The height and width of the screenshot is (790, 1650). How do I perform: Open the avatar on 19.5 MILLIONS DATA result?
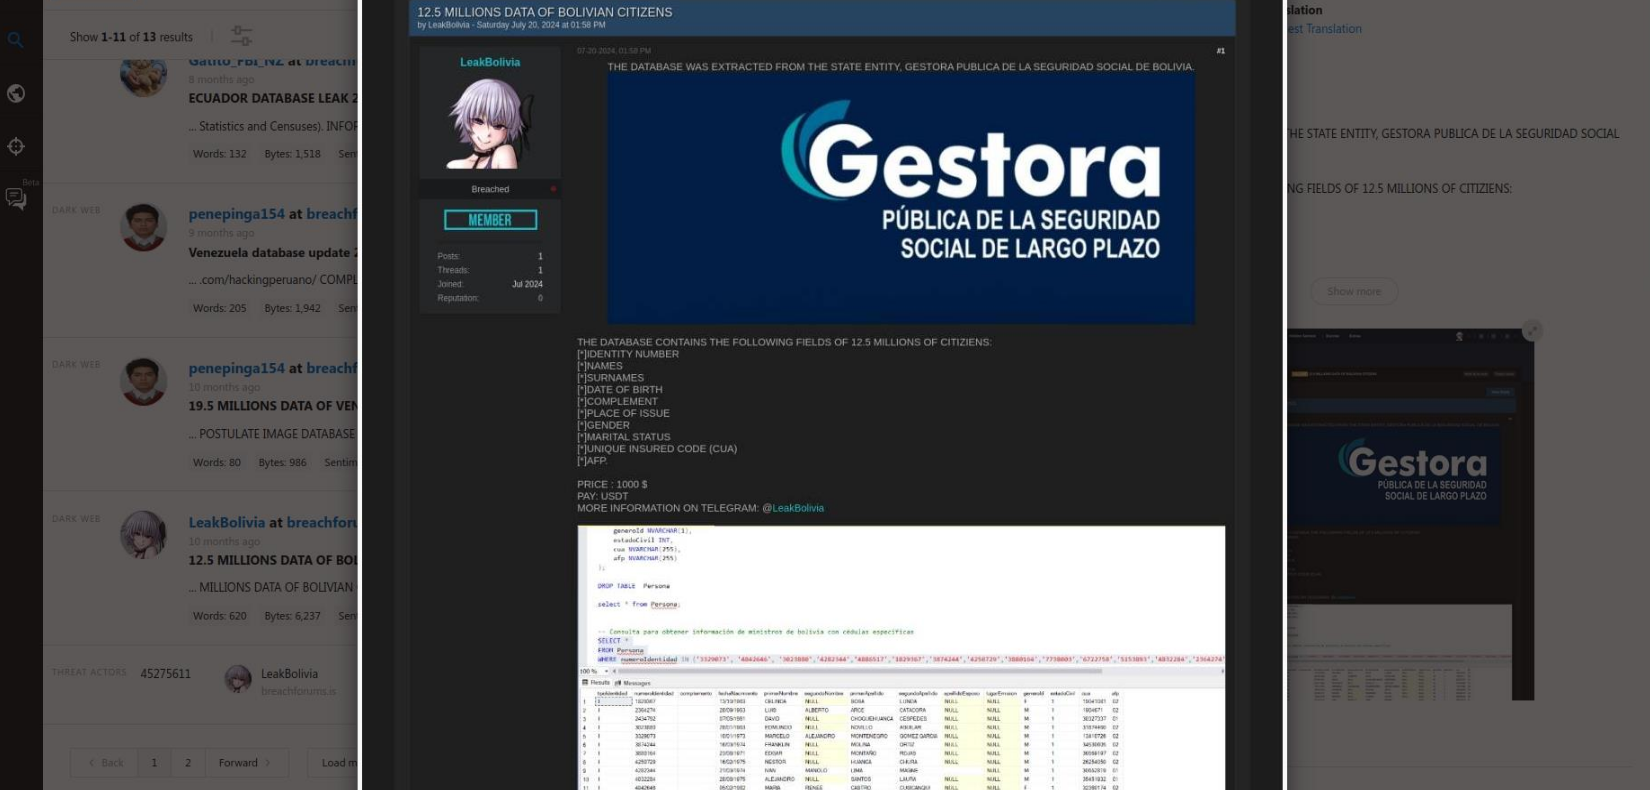pyautogui.click(x=143, y=381)
